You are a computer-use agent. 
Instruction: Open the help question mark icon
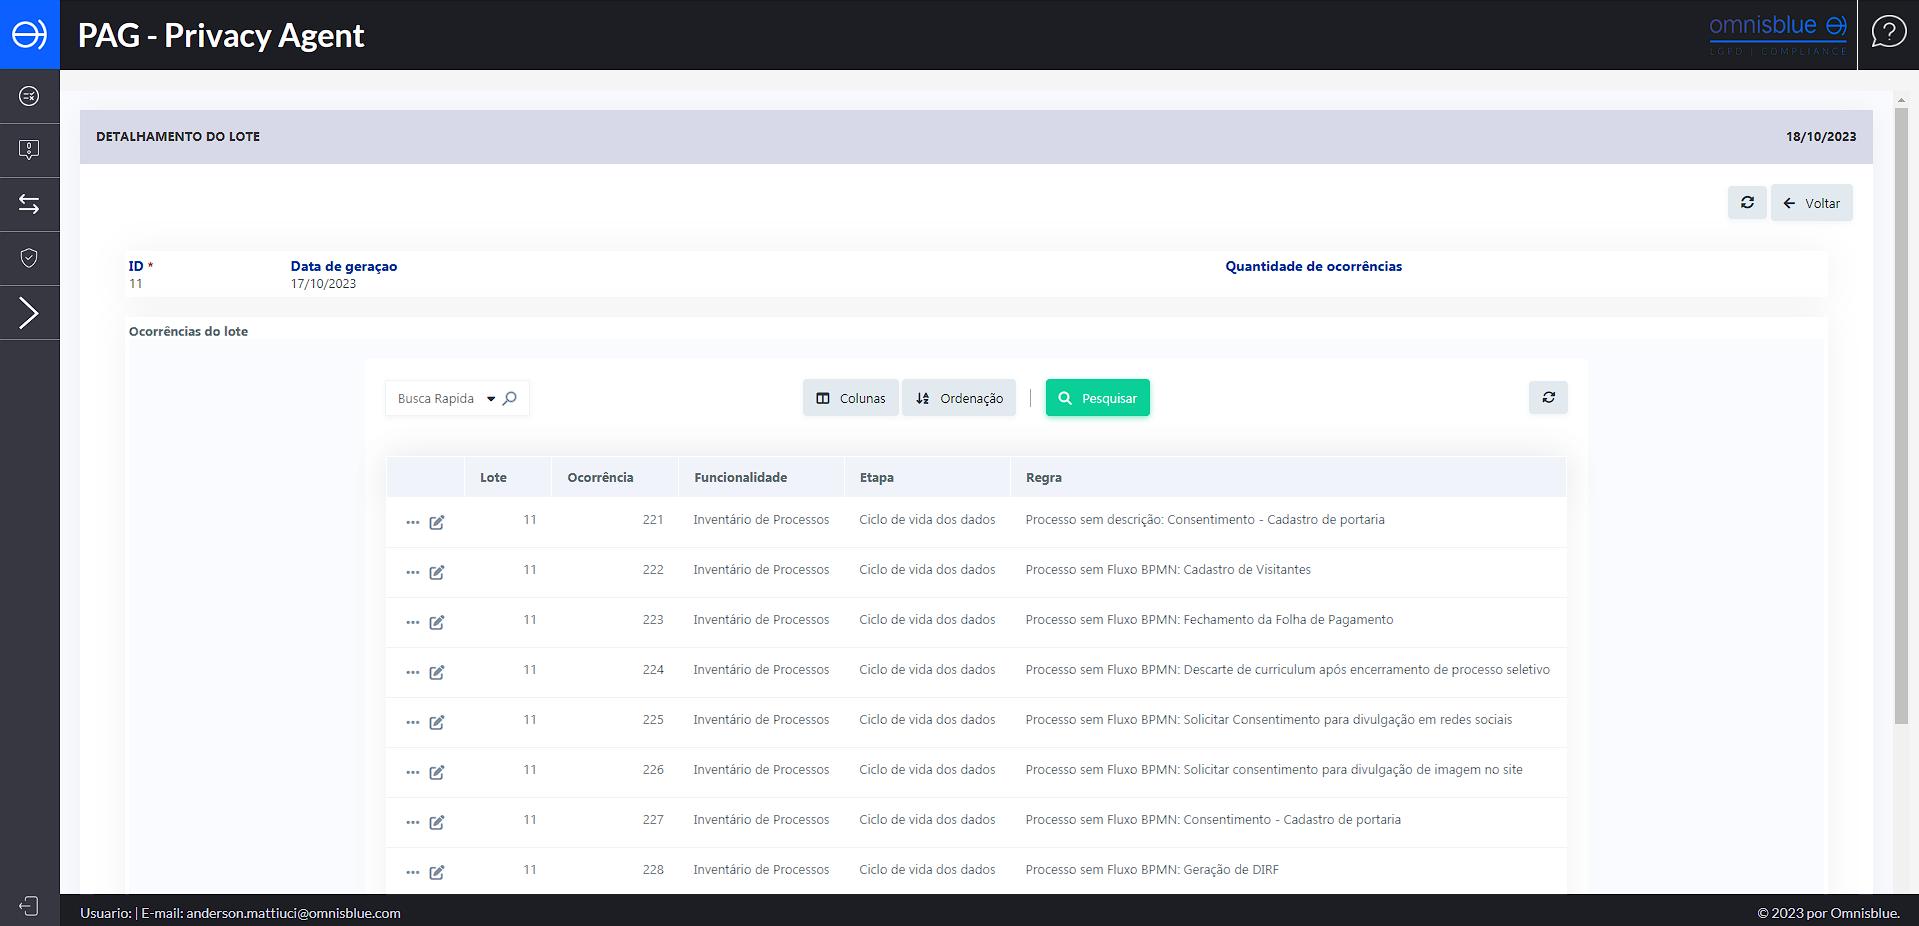[1888, 32]
